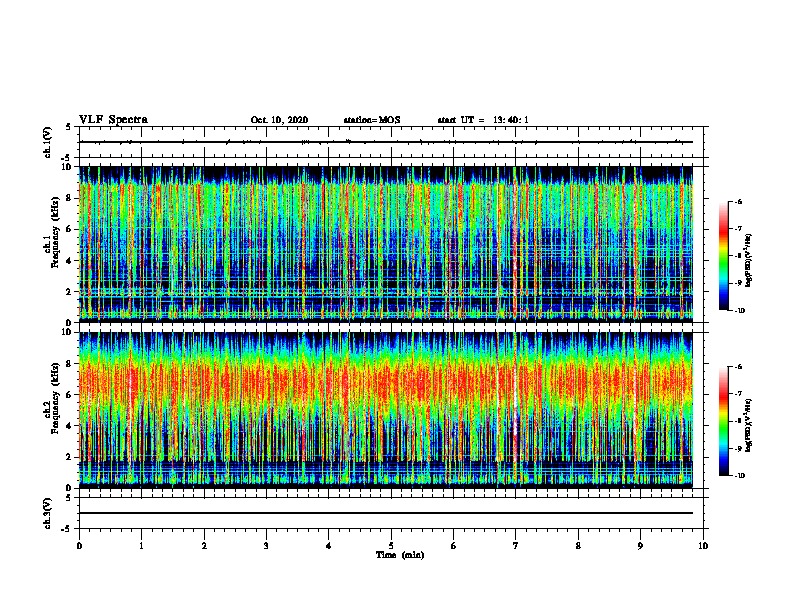This screenshot has width=792, height=612.
Task: Click the ch.1 waveform trace panel
Action: point(391,142)
